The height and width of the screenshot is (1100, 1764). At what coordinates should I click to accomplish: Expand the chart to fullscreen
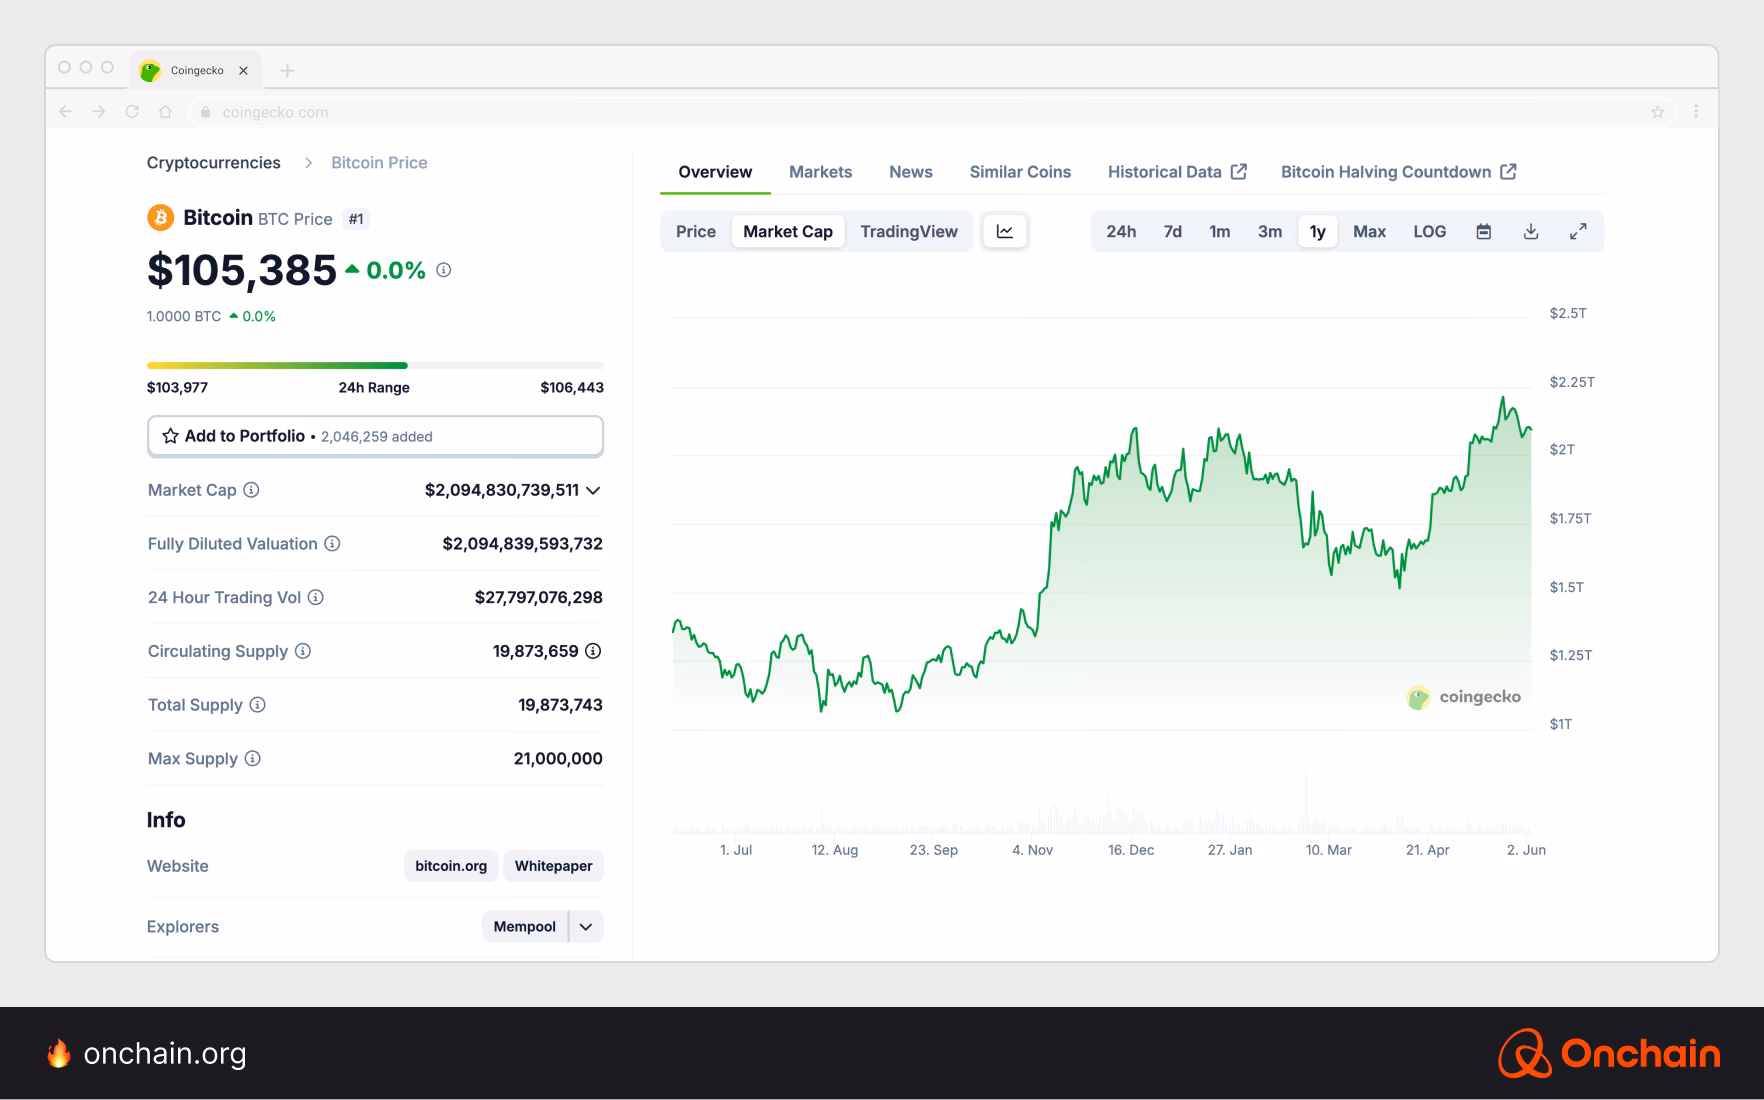[x=1579, y=231]
